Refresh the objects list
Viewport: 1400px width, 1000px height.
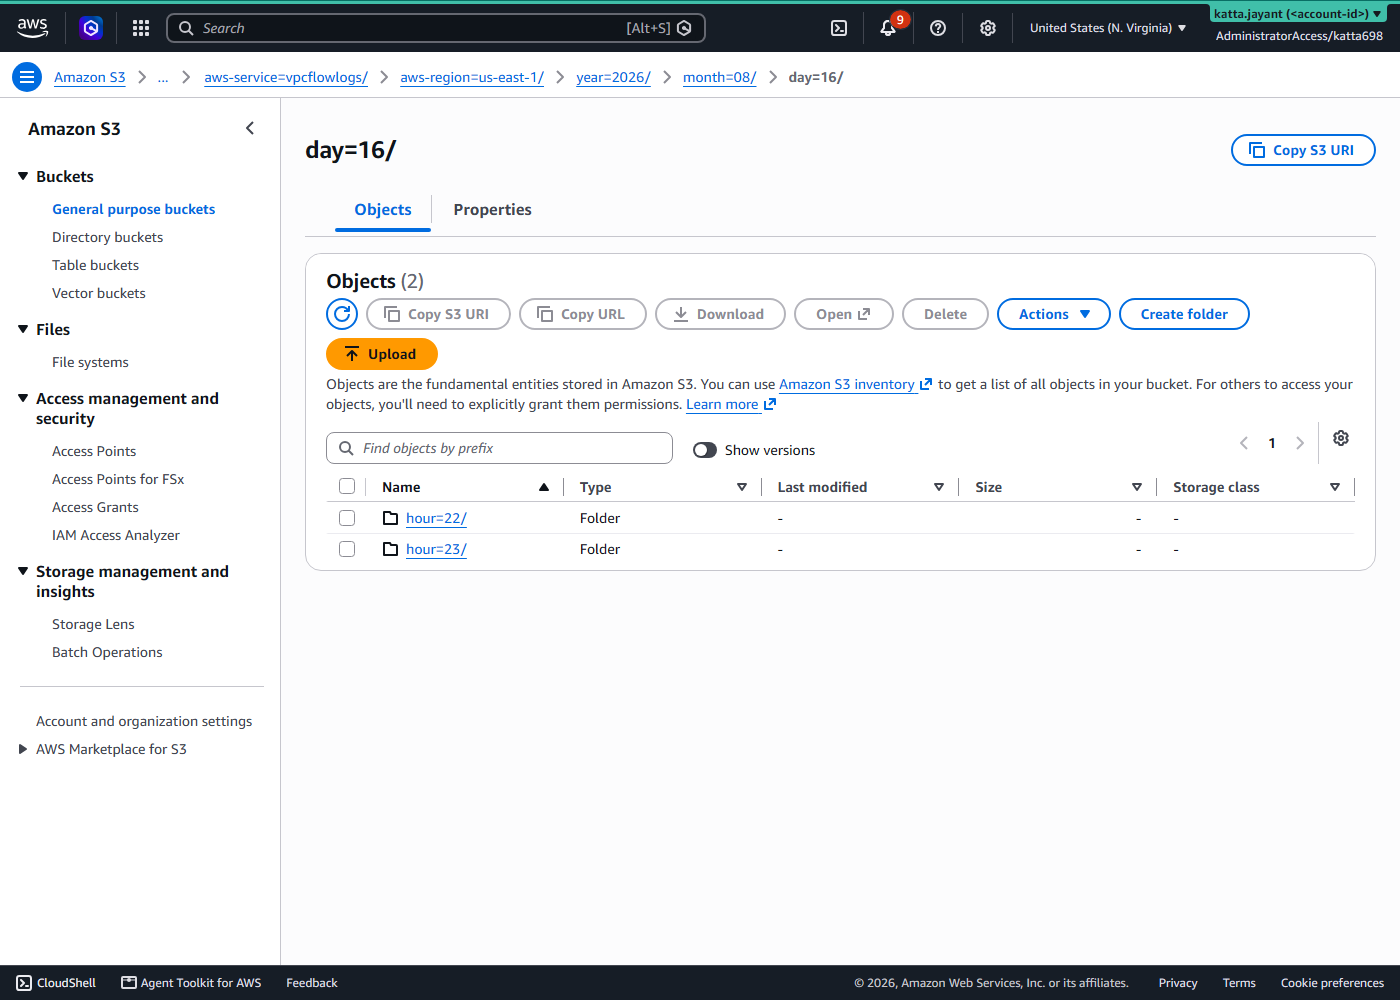(x=342, y=314)
